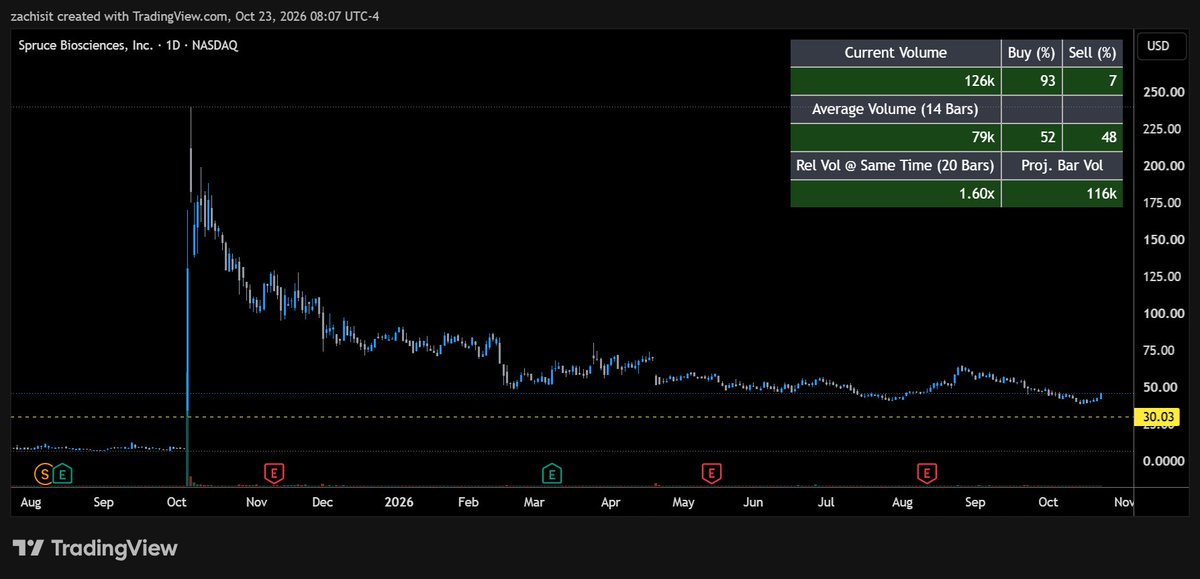Click the 93 buy percent cell
Viewport: 1200px width, 579px height.
coord(1031,81)
